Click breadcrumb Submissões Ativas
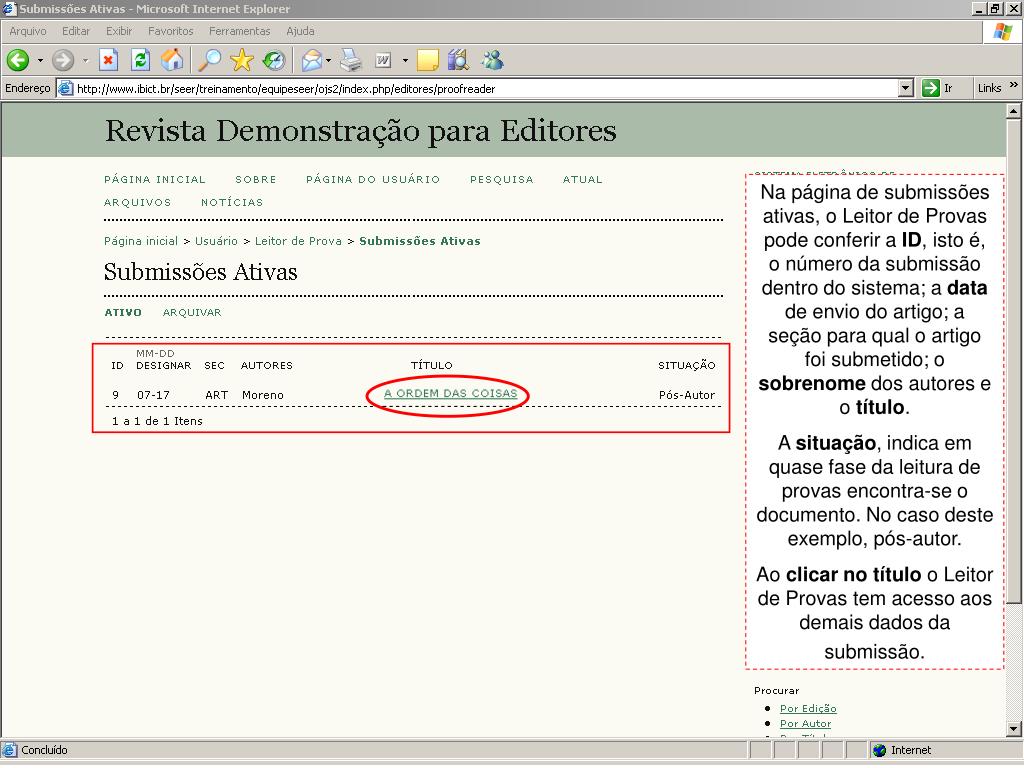1024x768 pixels. tap(420, 241)
